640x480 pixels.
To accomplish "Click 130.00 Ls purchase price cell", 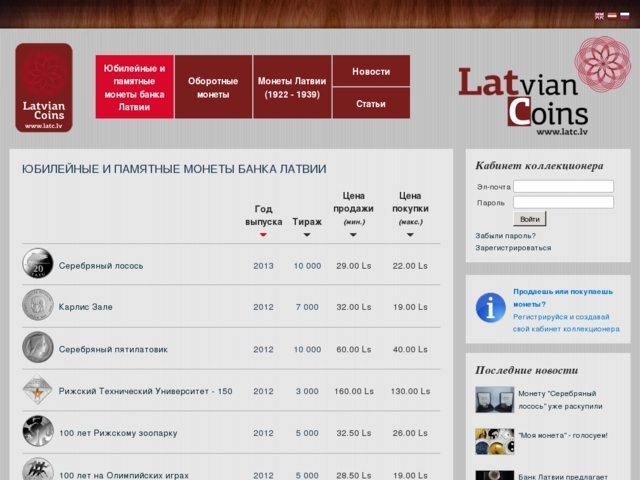I will tap(410, 391).
